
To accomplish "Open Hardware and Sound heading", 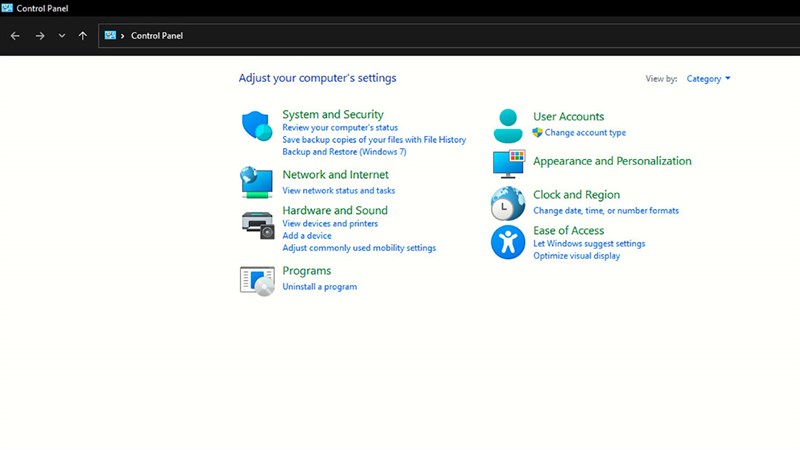I will click(x=335, y=210).
